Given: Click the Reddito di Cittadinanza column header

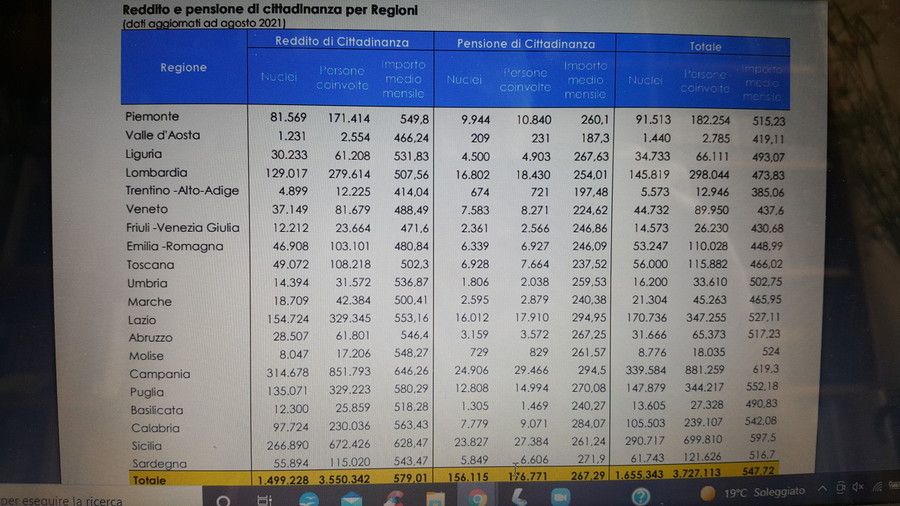Looking at the screenshot, I should 341,40.
